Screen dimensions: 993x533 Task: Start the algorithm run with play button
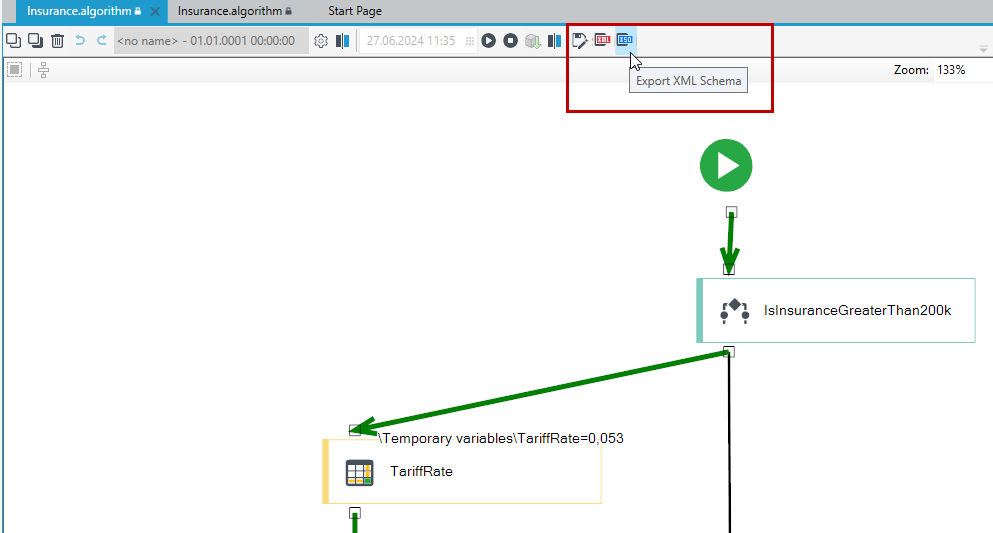pos(488,41)
